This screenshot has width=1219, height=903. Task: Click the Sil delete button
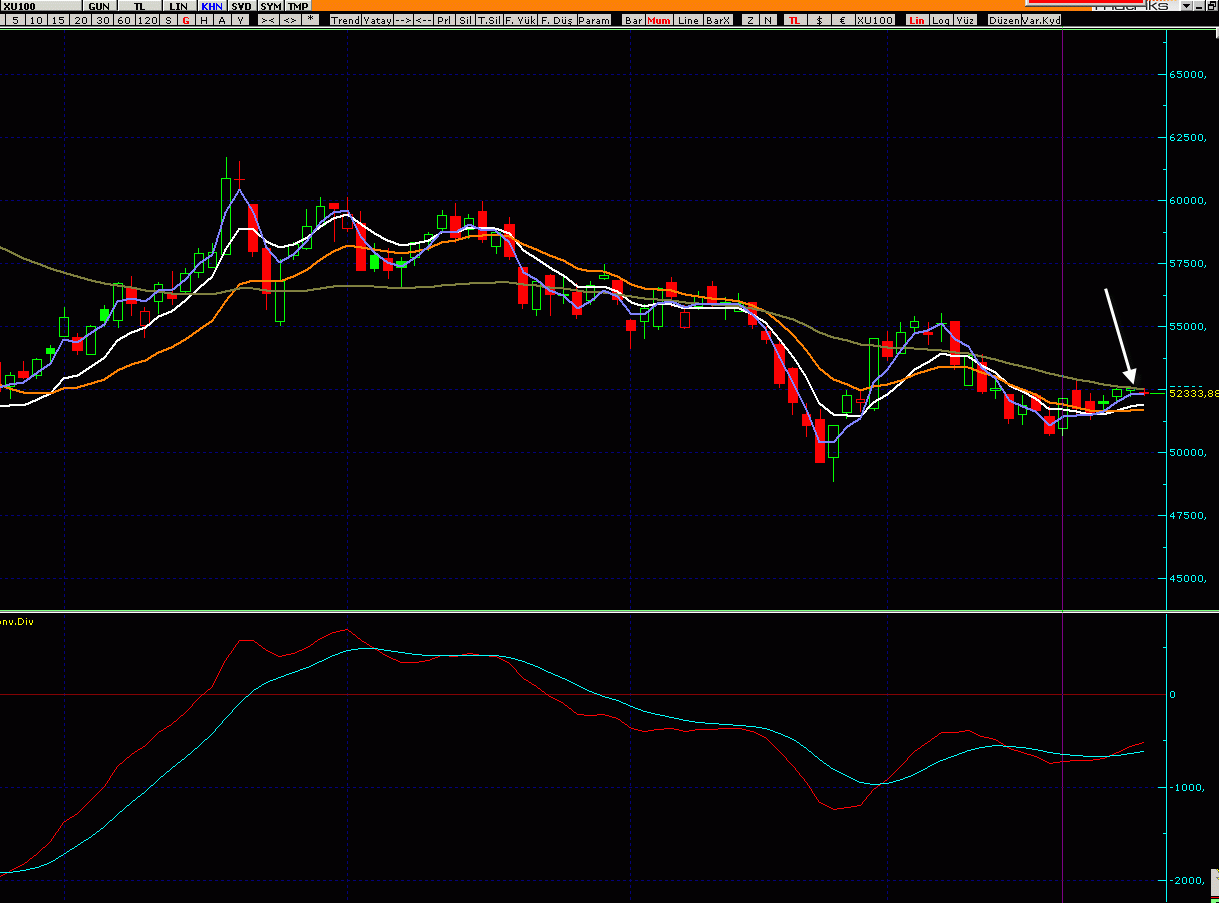465,20
